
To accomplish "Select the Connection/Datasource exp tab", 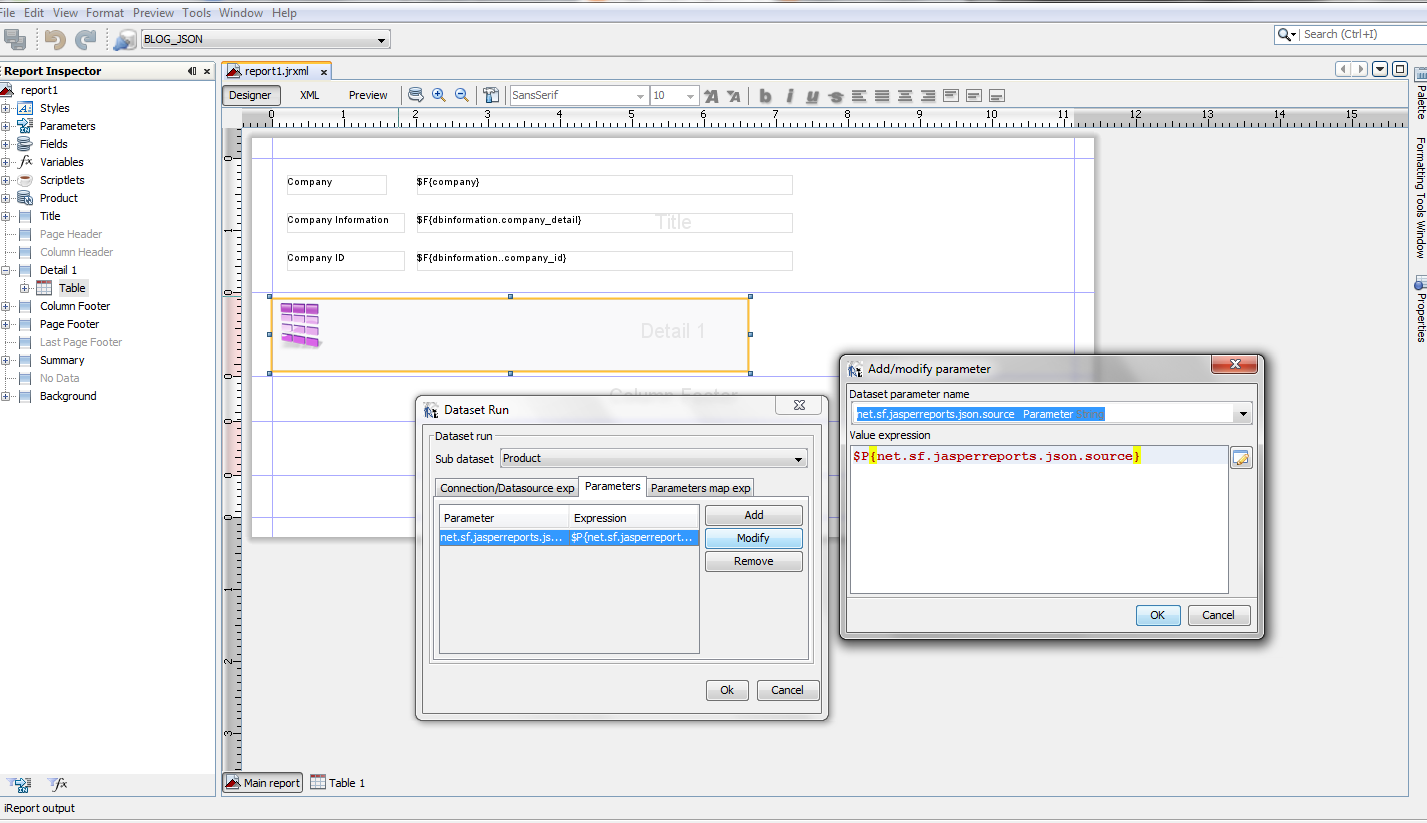I will click(x=508, y=488).
